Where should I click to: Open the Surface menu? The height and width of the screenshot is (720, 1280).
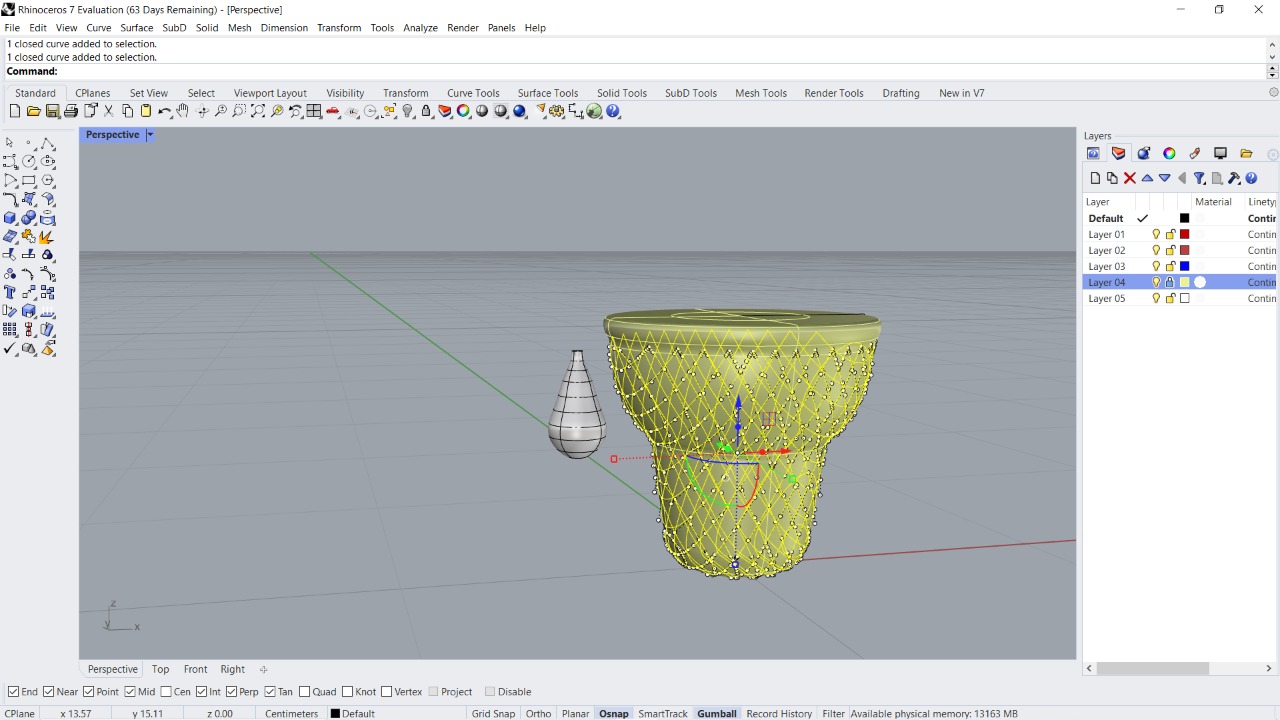(137, 28)
